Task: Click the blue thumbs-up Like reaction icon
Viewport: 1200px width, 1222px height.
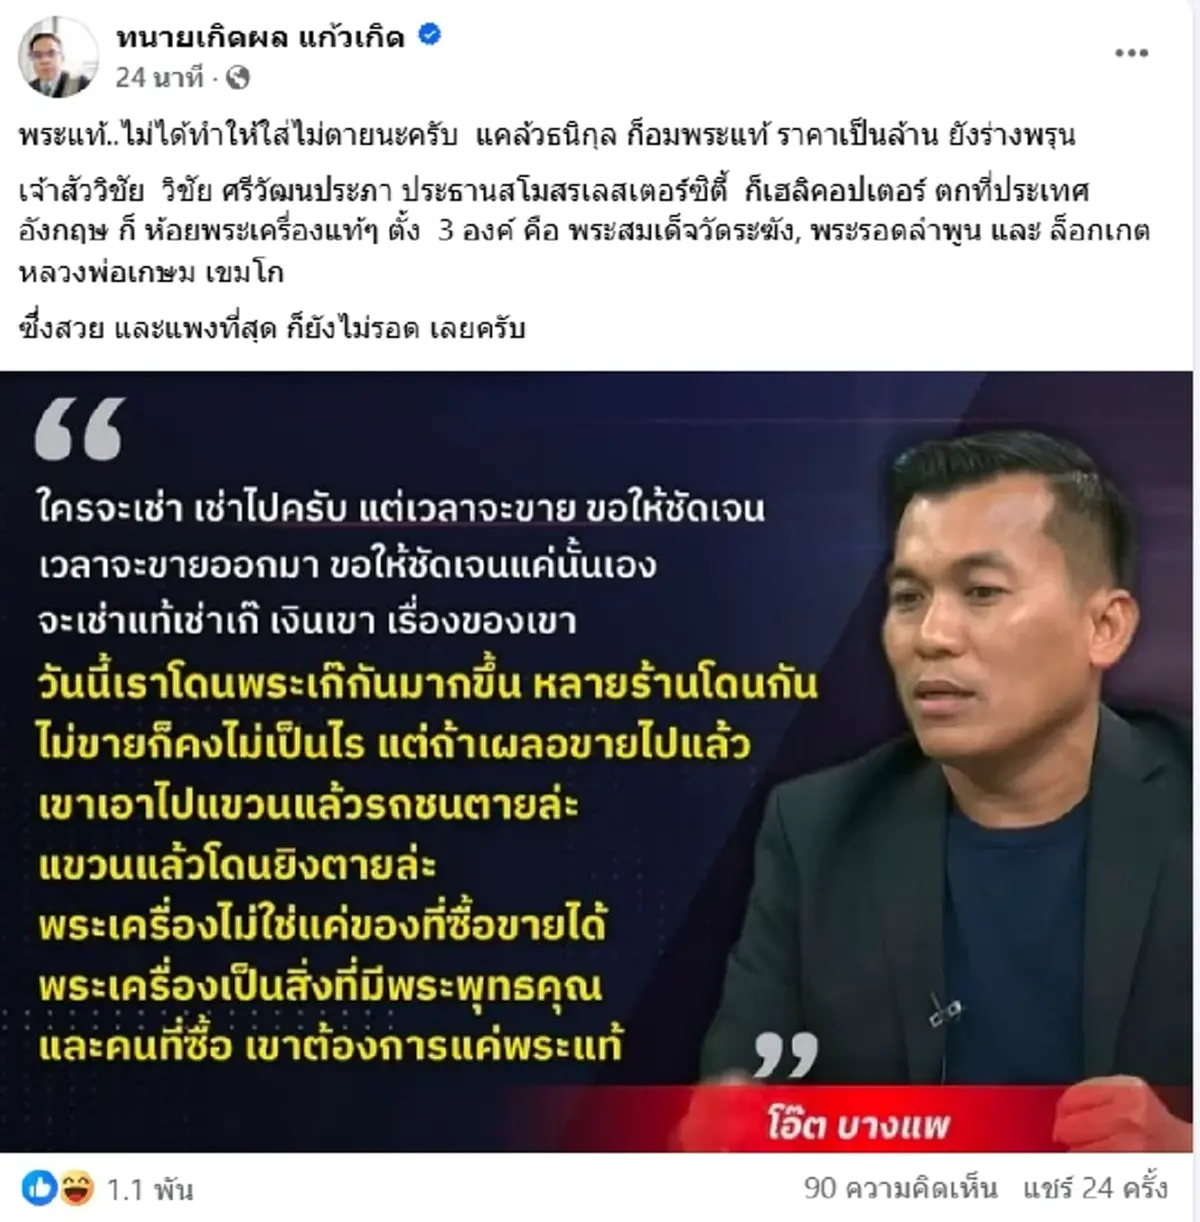Action: click(x=41, y=1188)
